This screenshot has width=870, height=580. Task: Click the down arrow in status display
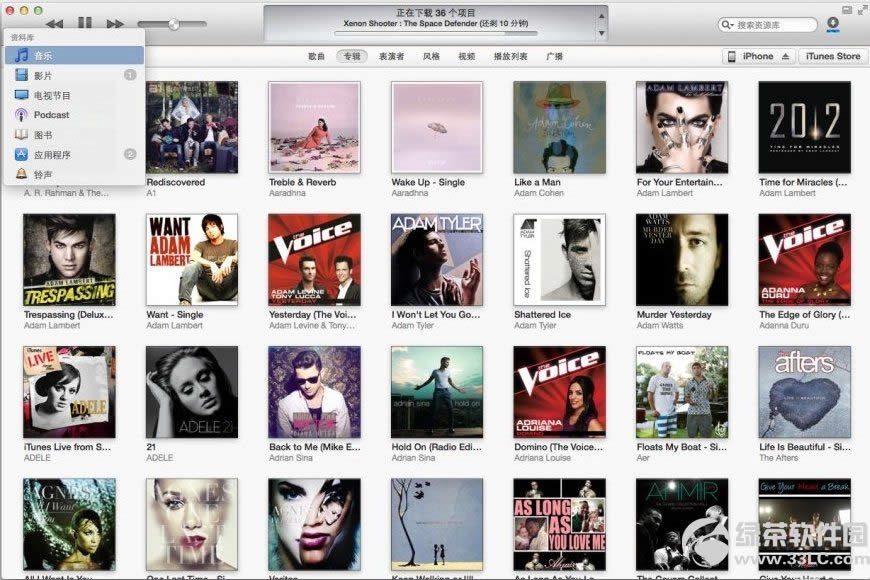pyautogui.click(x=601, y=34)
